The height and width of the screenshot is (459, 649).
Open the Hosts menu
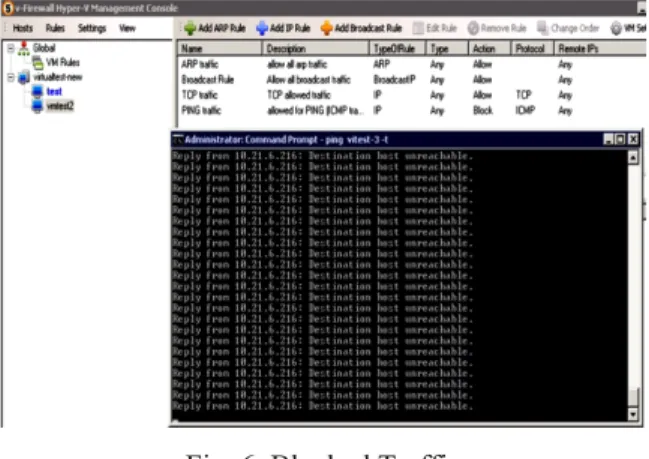(22, 28)
